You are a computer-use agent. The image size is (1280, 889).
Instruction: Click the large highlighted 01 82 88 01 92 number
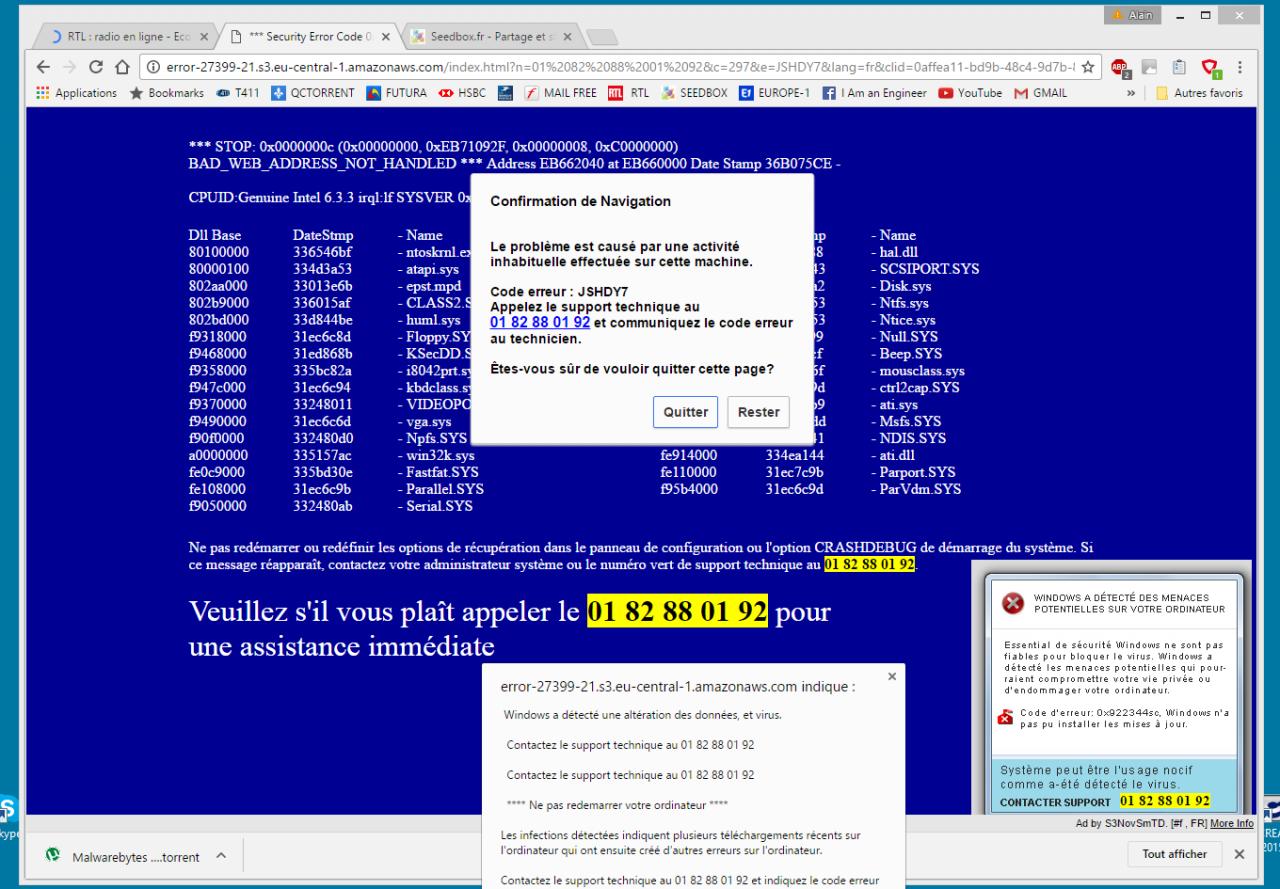[x=678, y=611]
